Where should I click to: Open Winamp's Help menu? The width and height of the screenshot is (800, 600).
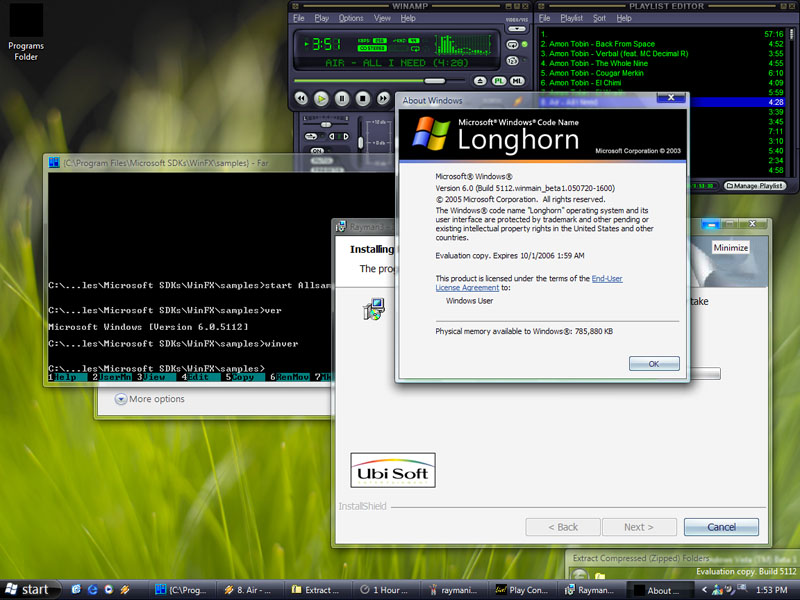[408, 18]
